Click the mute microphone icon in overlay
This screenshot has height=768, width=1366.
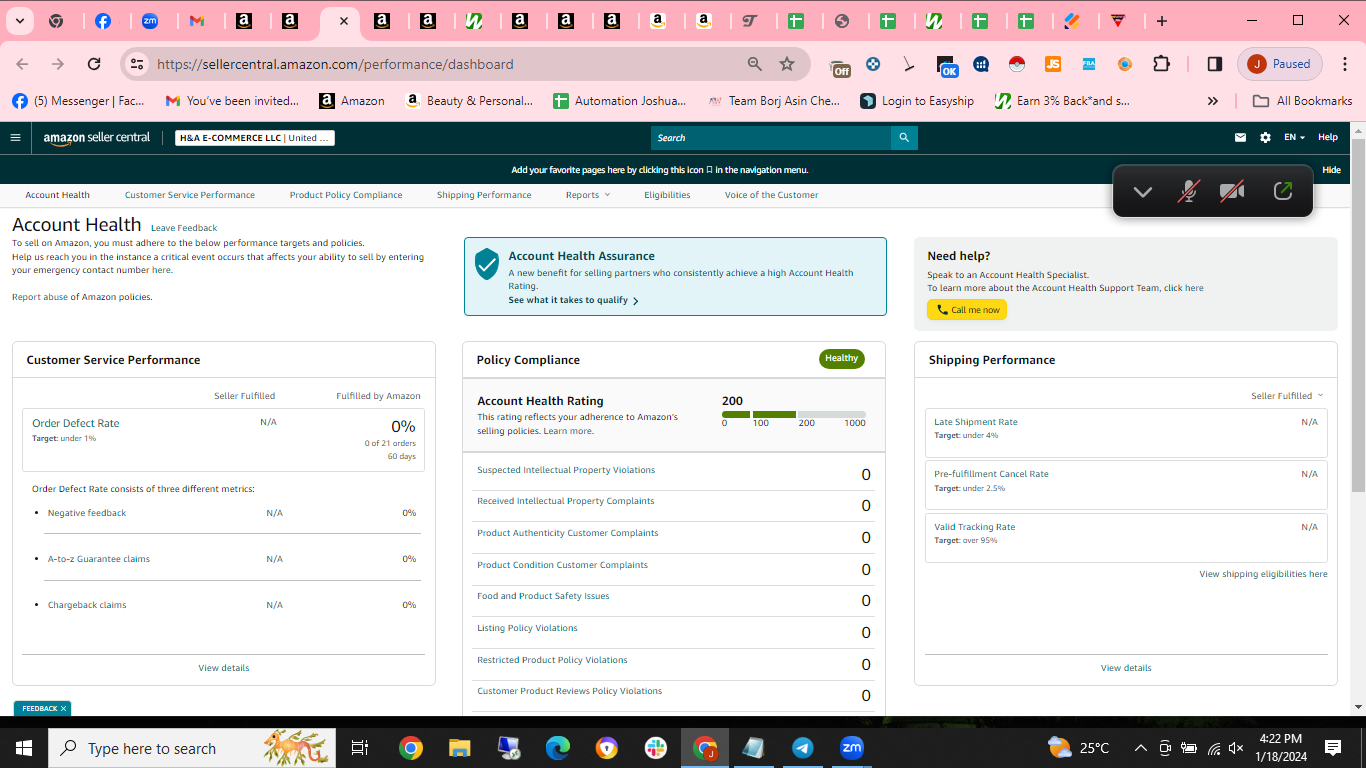(x=1188, y=191)
